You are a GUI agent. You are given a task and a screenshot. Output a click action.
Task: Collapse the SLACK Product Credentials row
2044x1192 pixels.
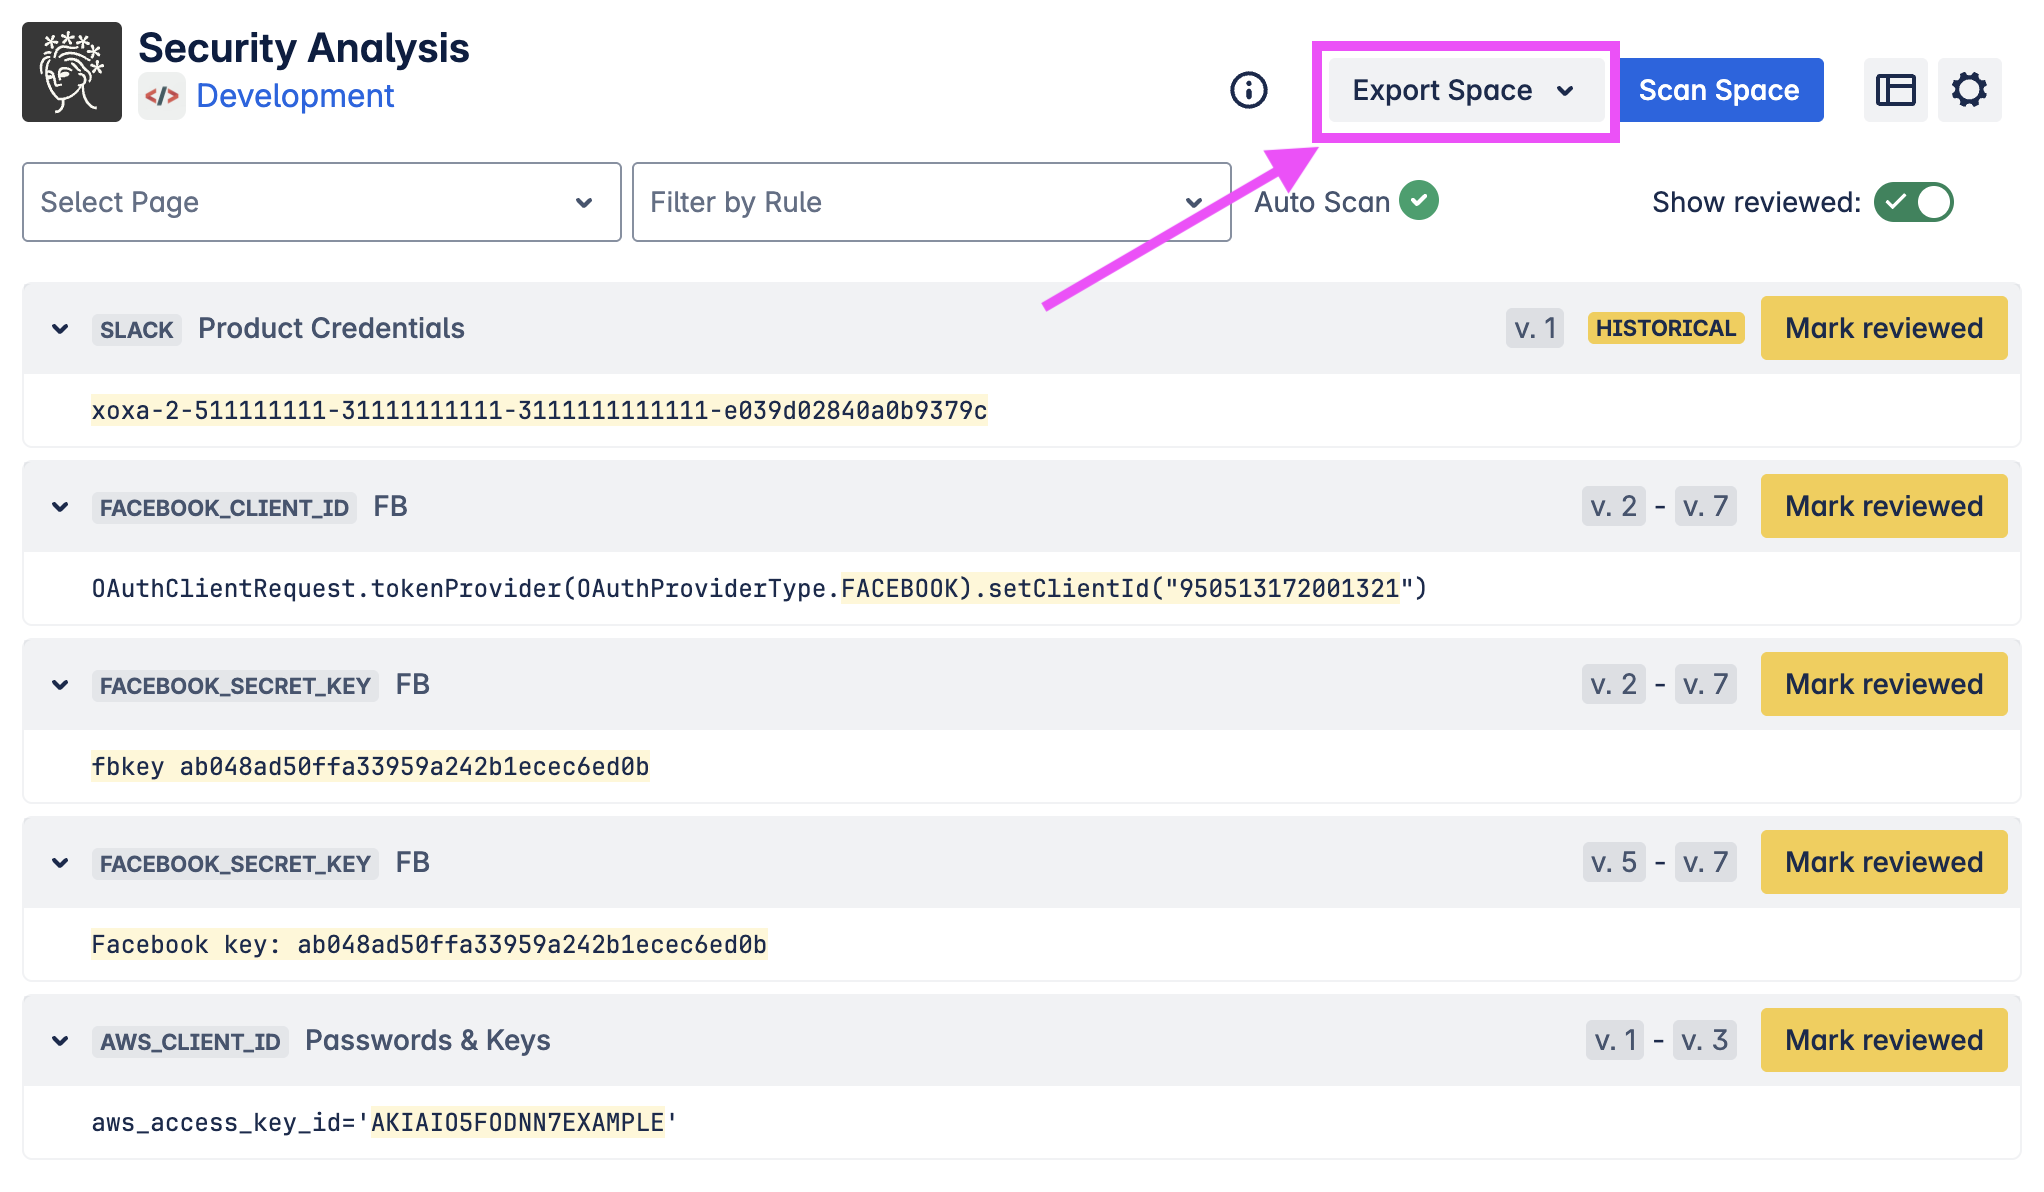click(x=60, y=329)
